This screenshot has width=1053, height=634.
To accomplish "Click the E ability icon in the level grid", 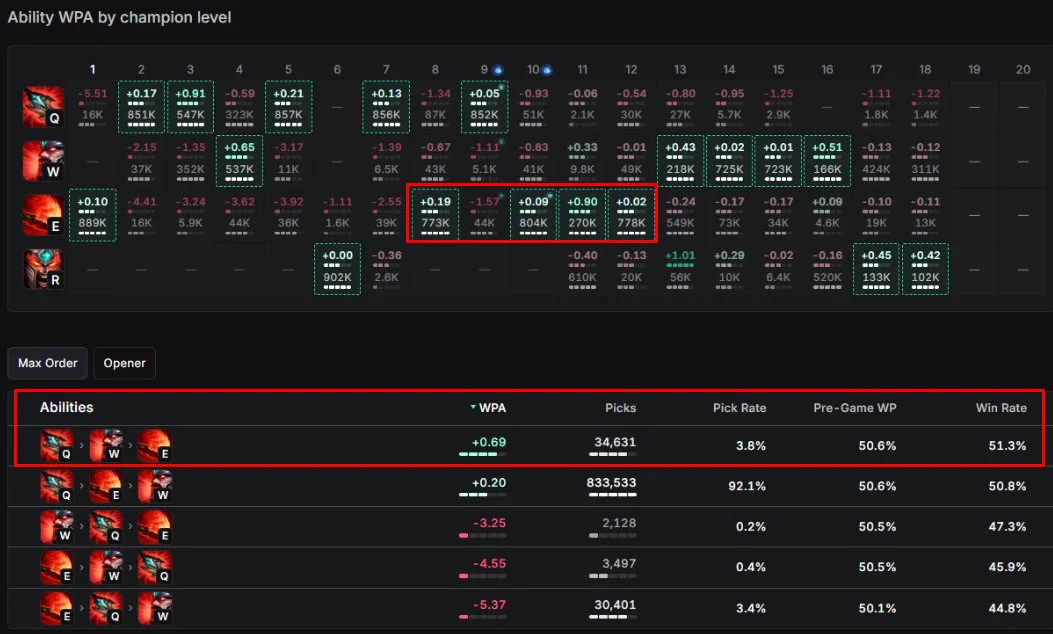I will [x=43, y=215].
